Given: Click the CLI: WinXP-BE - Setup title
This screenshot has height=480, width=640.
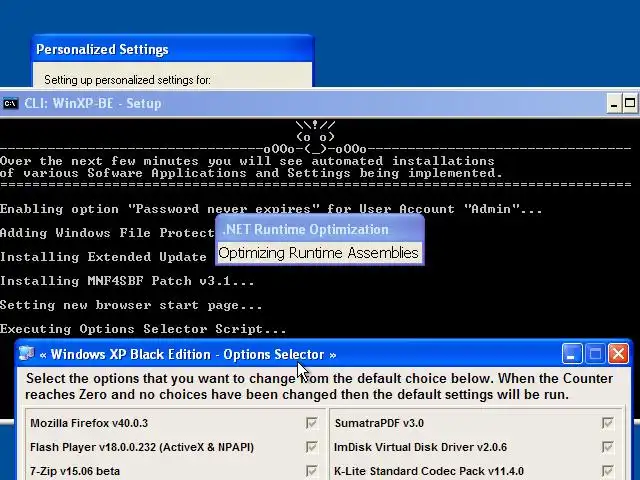Looking at the screenshot, I should (93, 103).
